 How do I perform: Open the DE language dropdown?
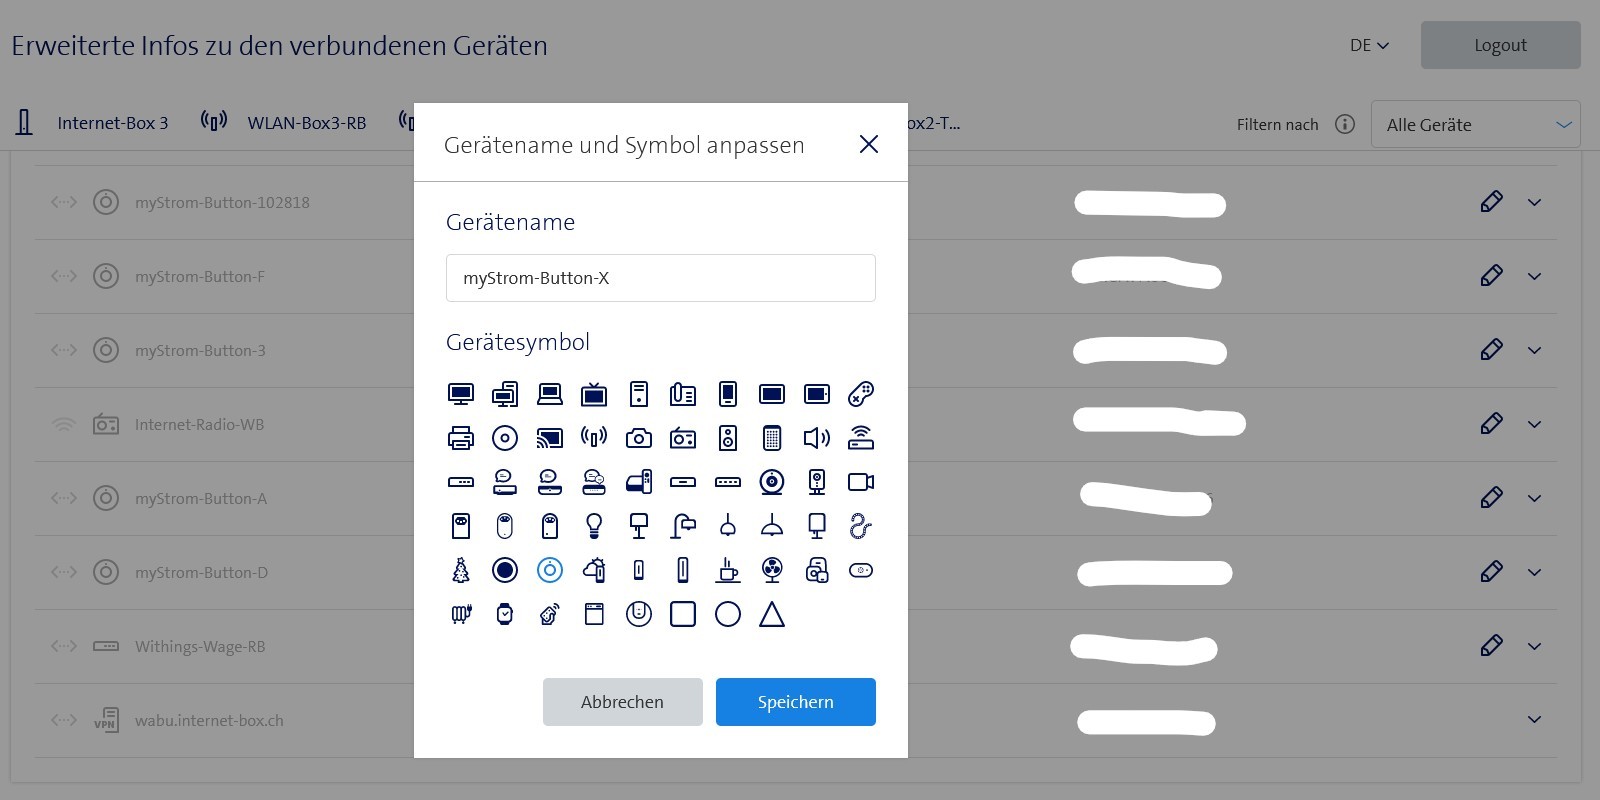tap(1369, 45)
